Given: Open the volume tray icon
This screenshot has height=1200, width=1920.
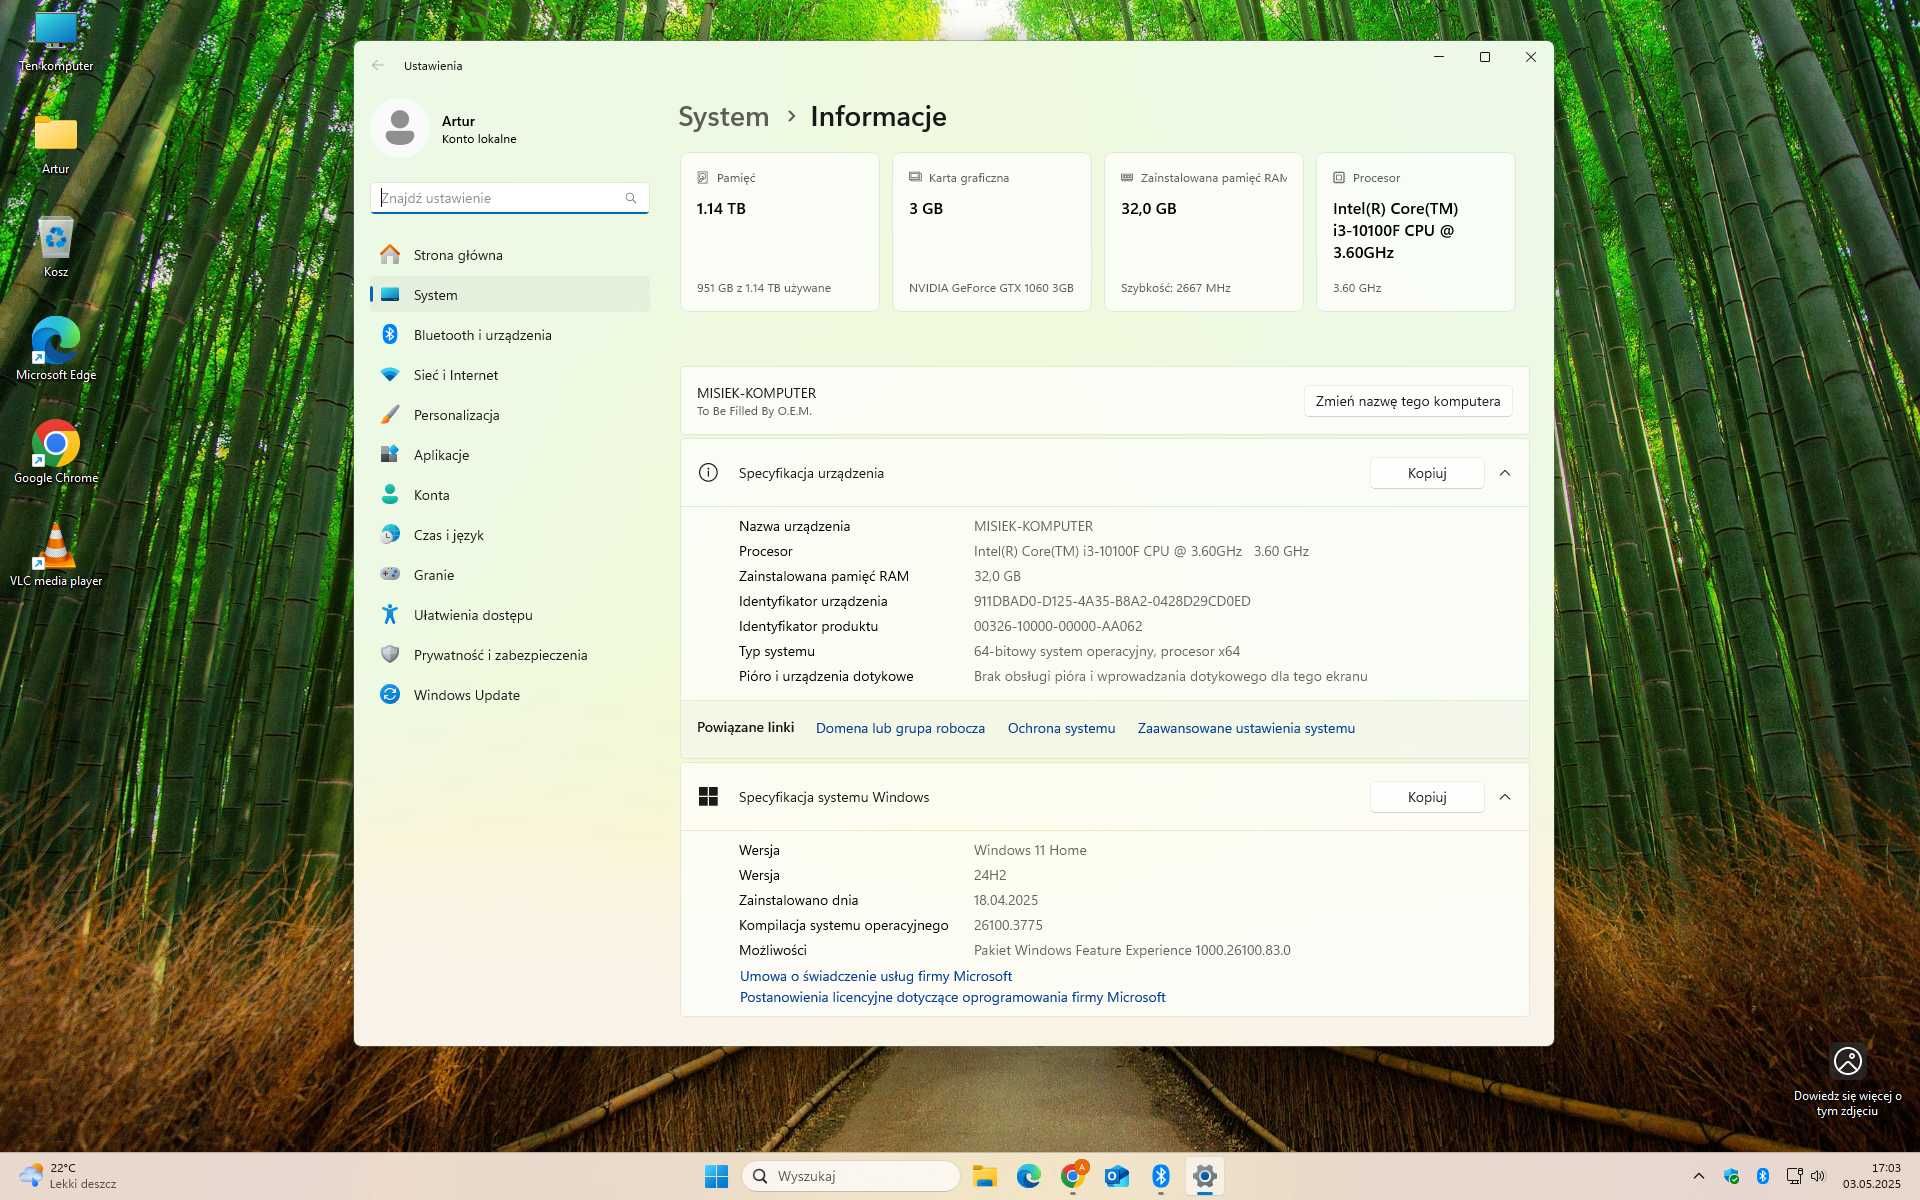Looking at the screenshot, I should click(x=1818, y=1176).
